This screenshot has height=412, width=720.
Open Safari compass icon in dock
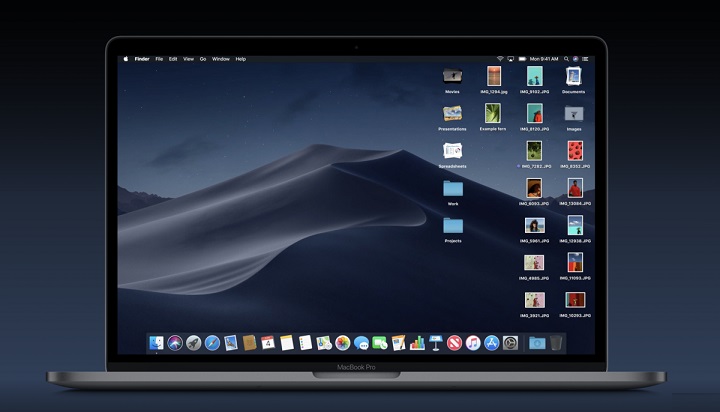tap(212, 343)
